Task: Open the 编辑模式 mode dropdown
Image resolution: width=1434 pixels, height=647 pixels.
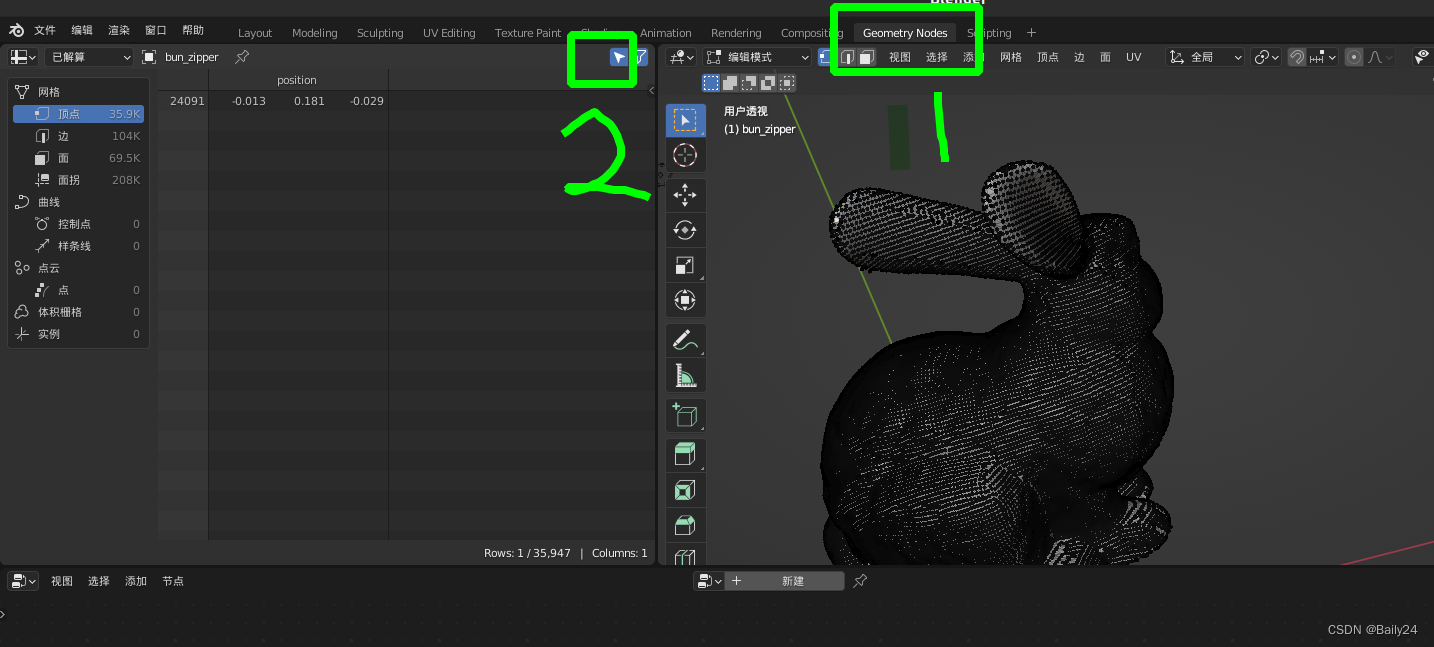Action: tap(757, 57)
